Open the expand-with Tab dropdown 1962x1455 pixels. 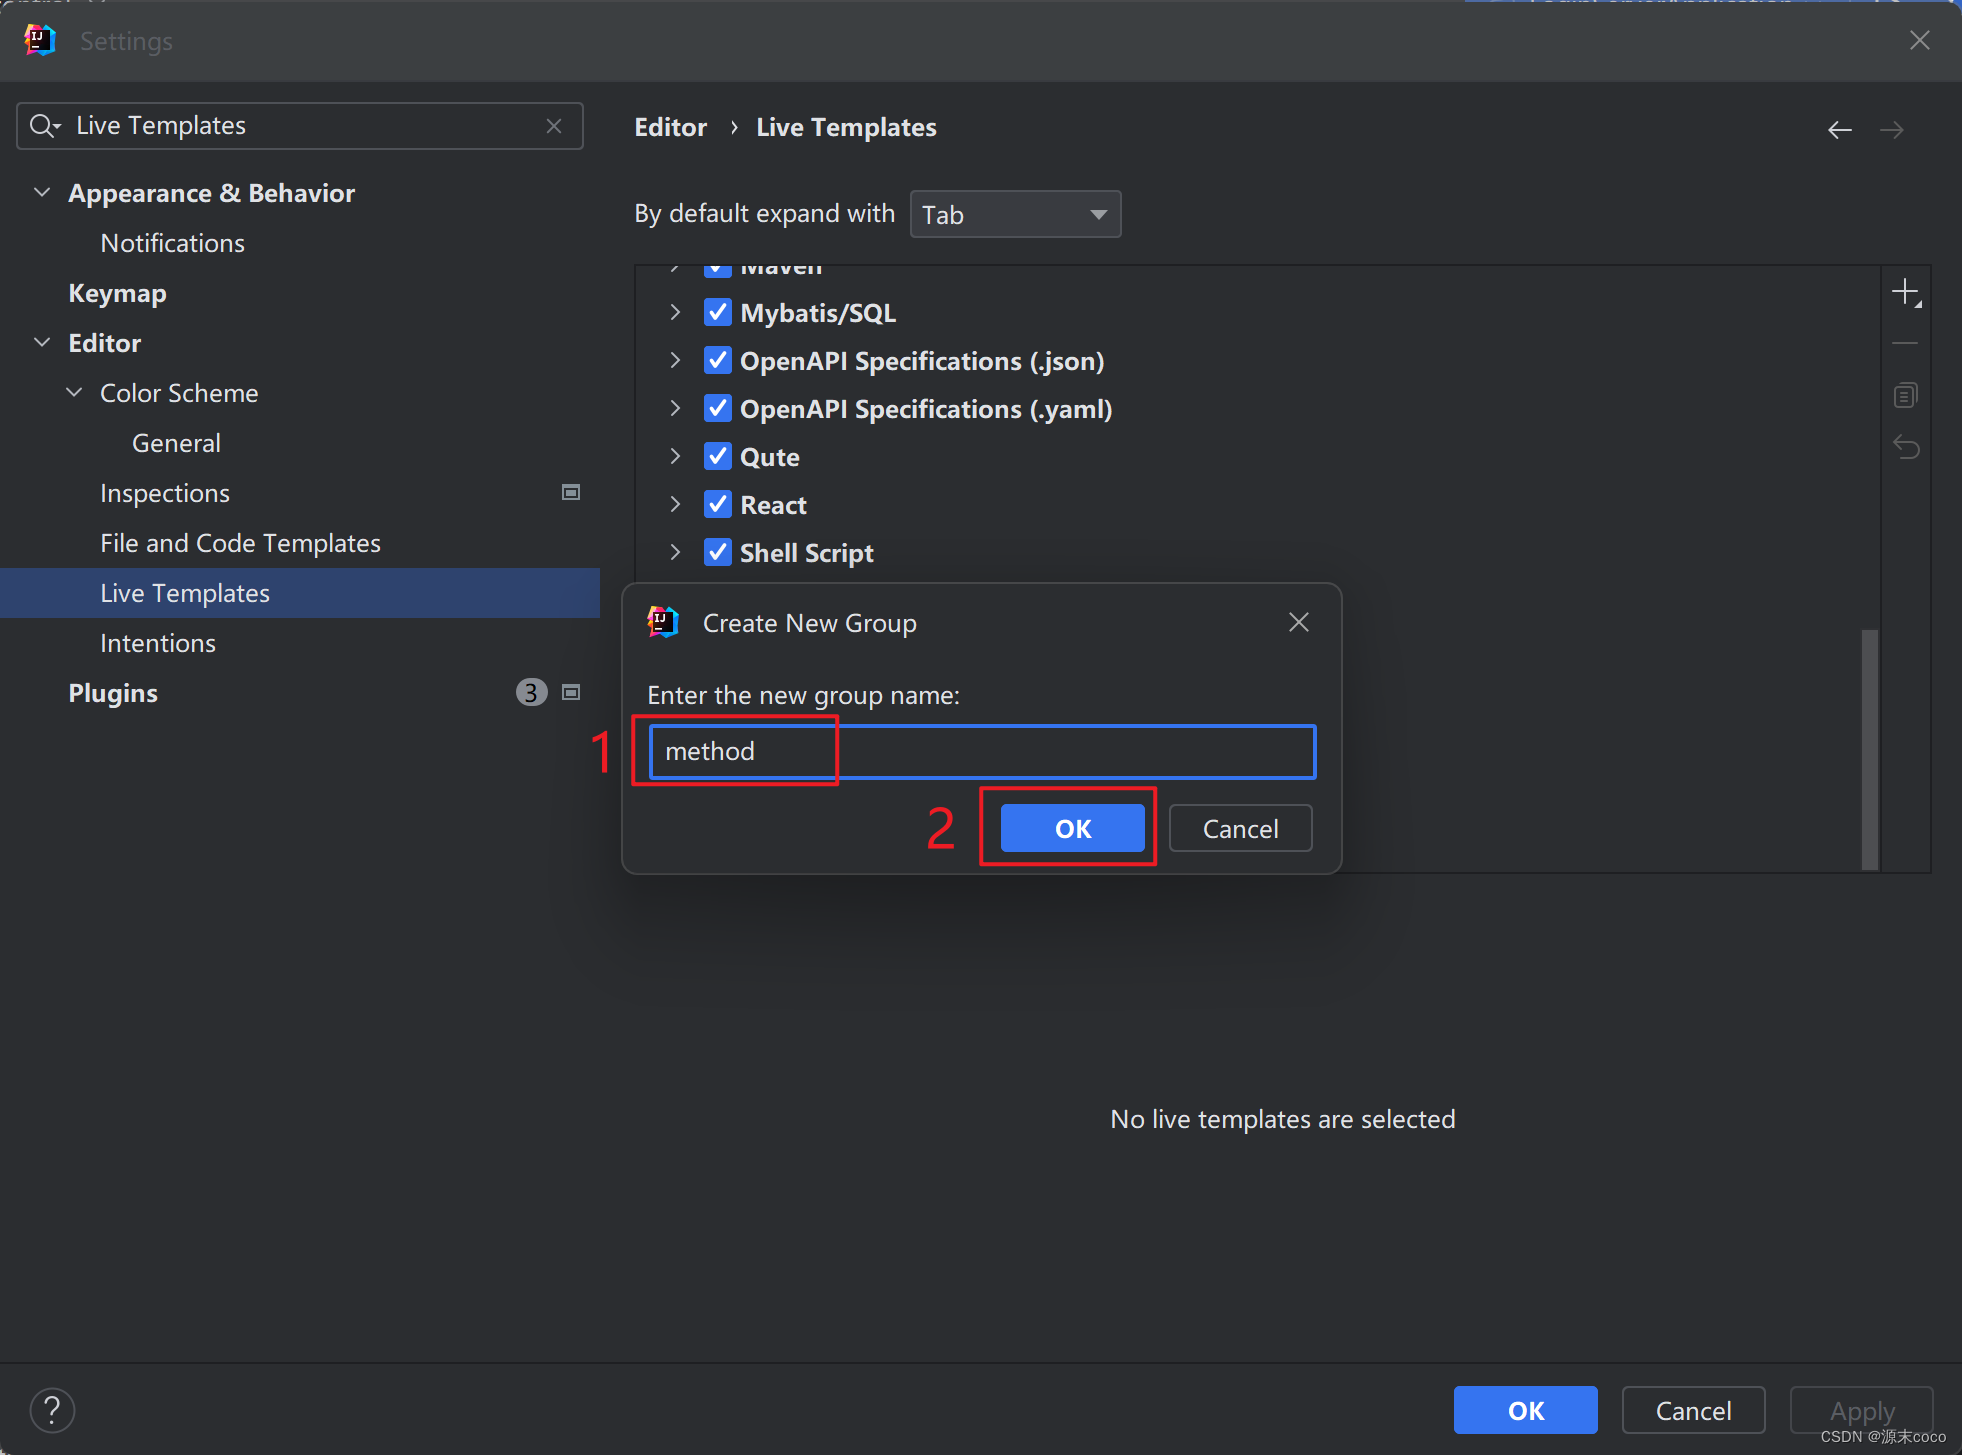pyautogui.click(x=1015, y=215)
